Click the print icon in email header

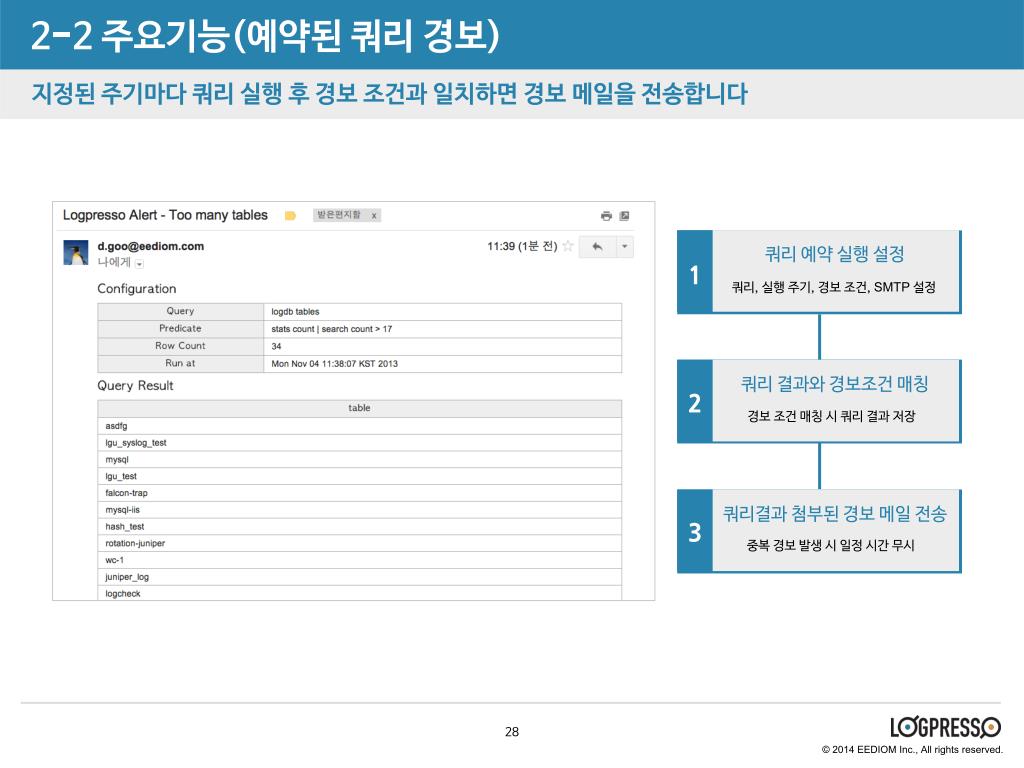(606, 216)
